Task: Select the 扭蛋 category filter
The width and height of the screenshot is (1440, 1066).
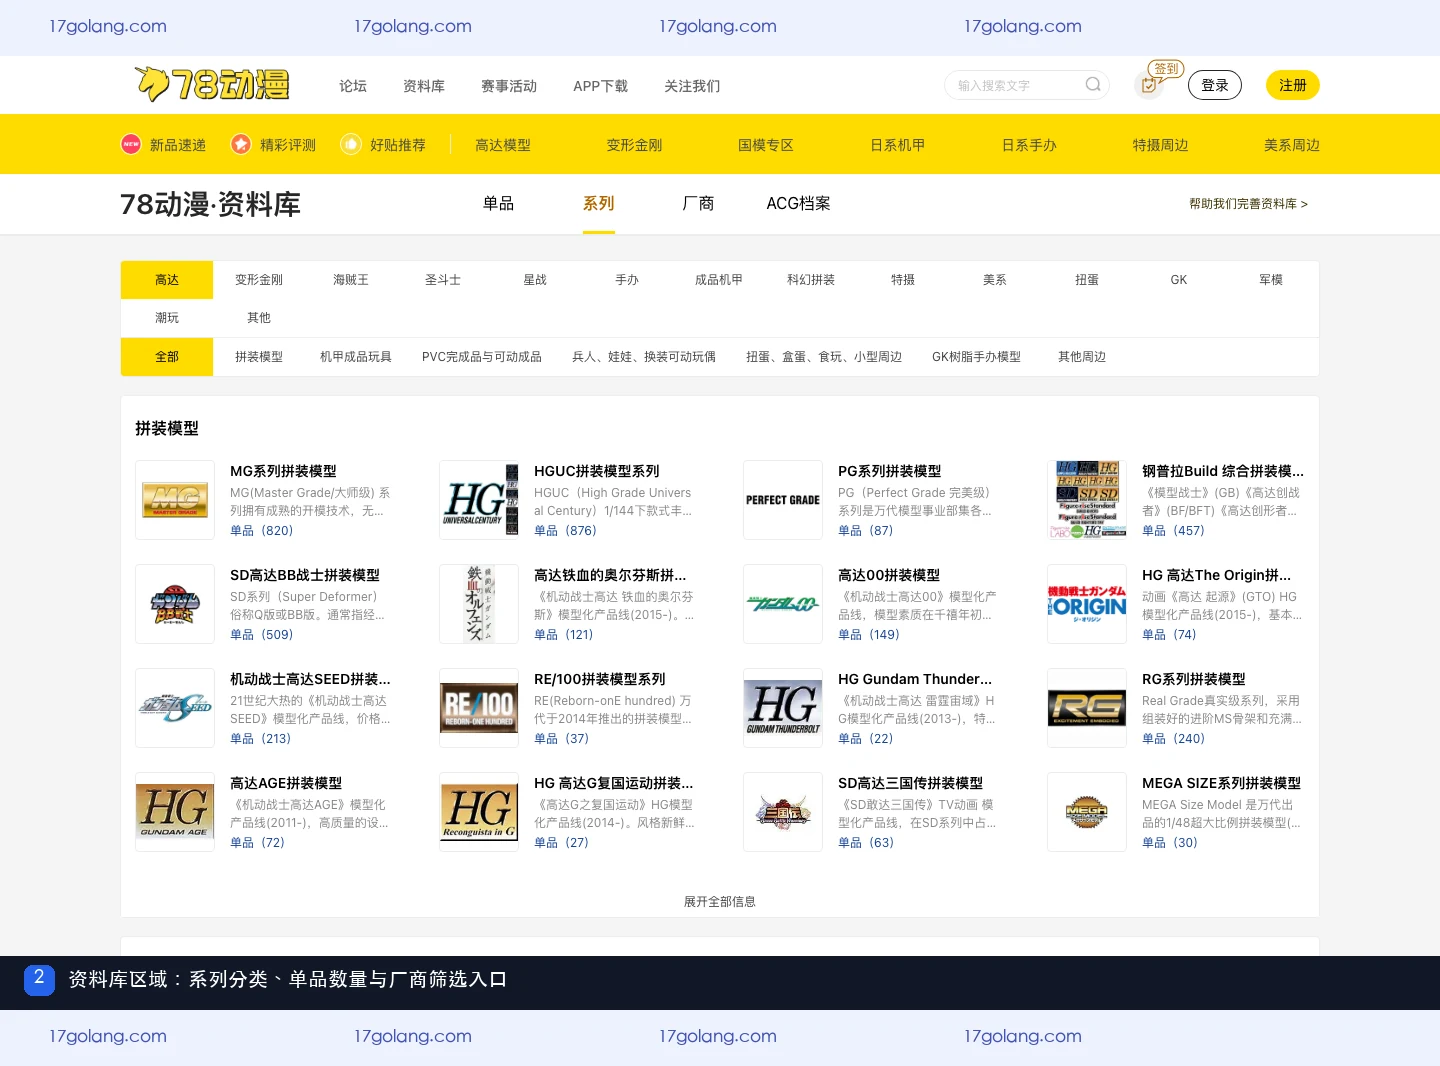Action: click(1087, 280)
